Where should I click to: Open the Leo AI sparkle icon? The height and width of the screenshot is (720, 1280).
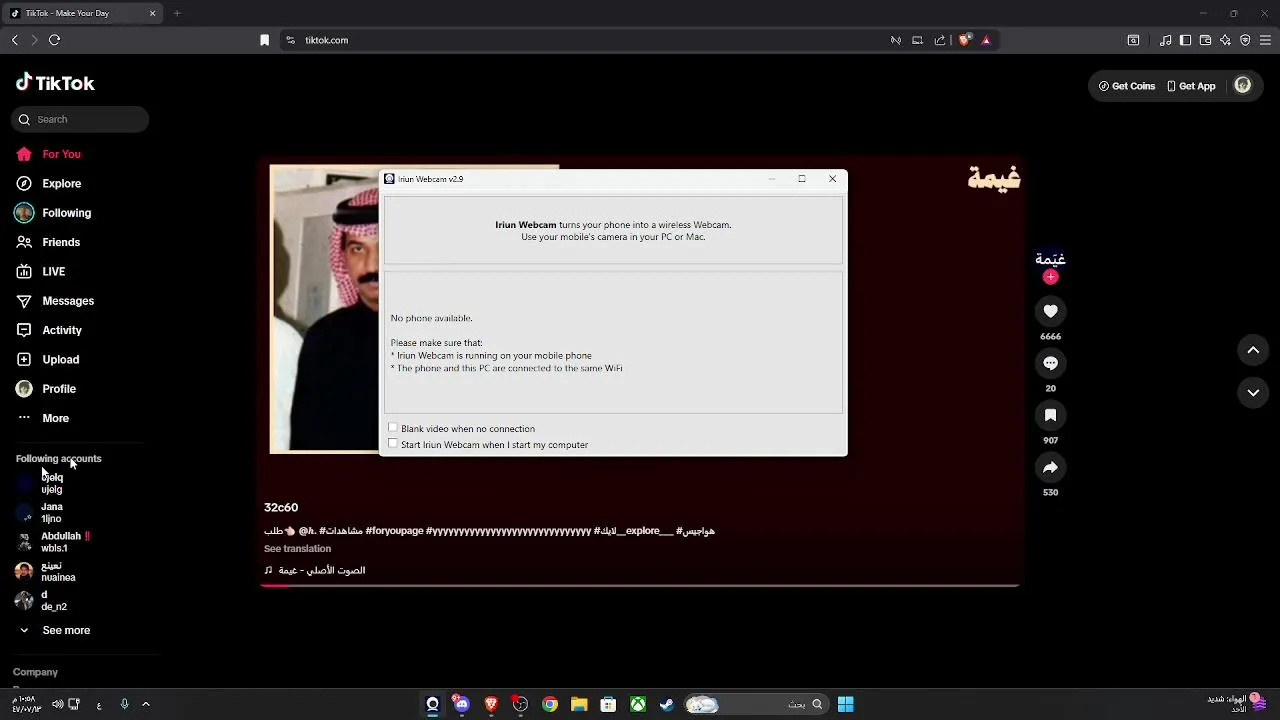click(1225, 40)
